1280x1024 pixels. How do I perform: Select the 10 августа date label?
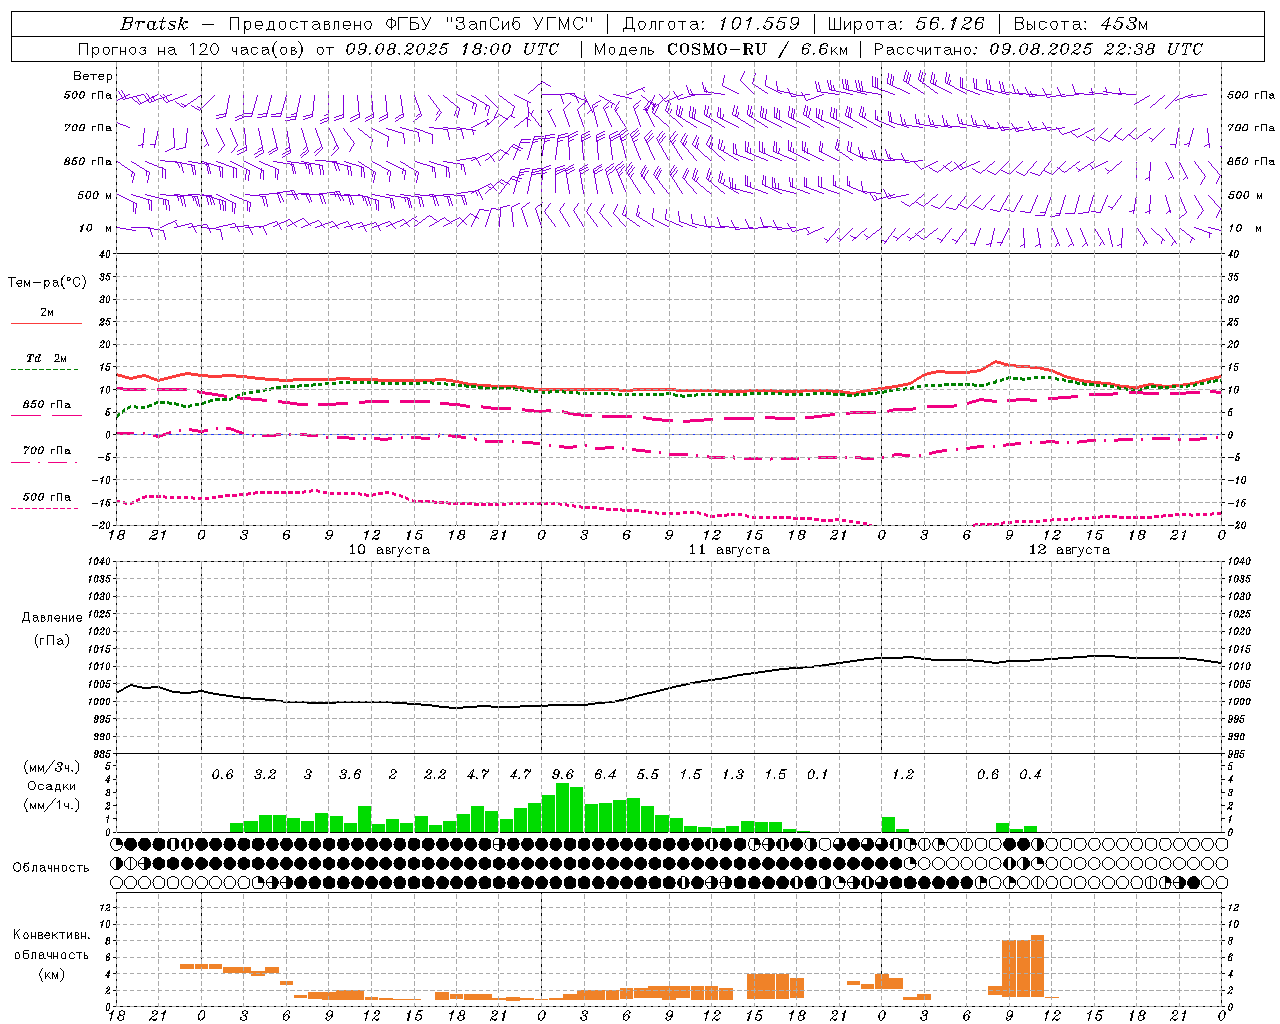click(389, 550)
